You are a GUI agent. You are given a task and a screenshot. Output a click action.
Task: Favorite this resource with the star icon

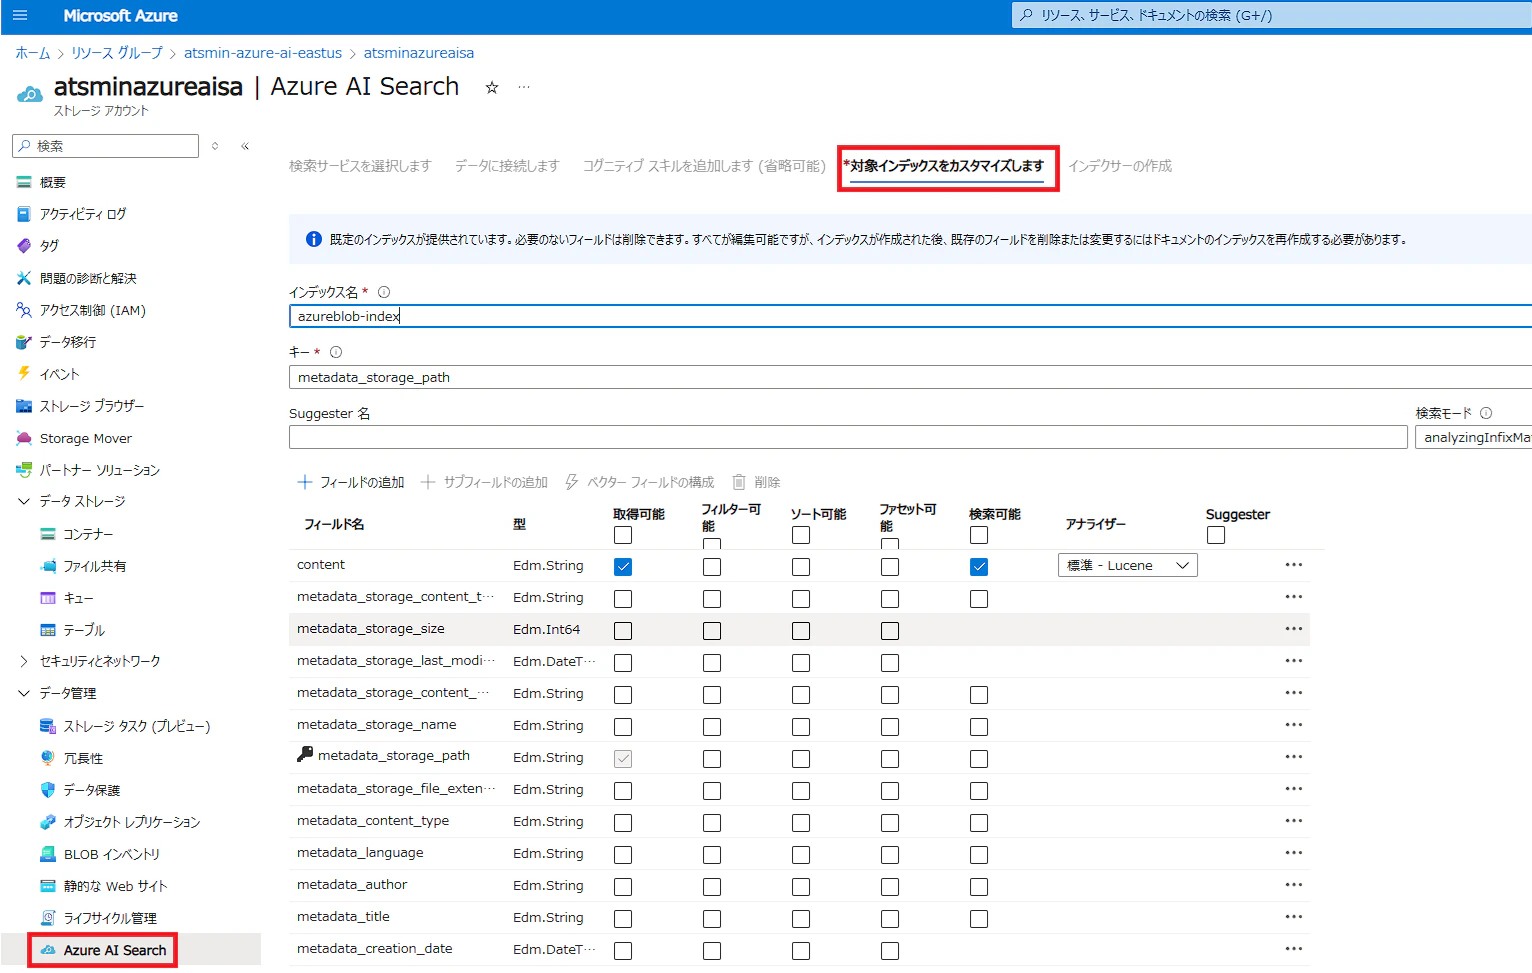coord(492,88)
